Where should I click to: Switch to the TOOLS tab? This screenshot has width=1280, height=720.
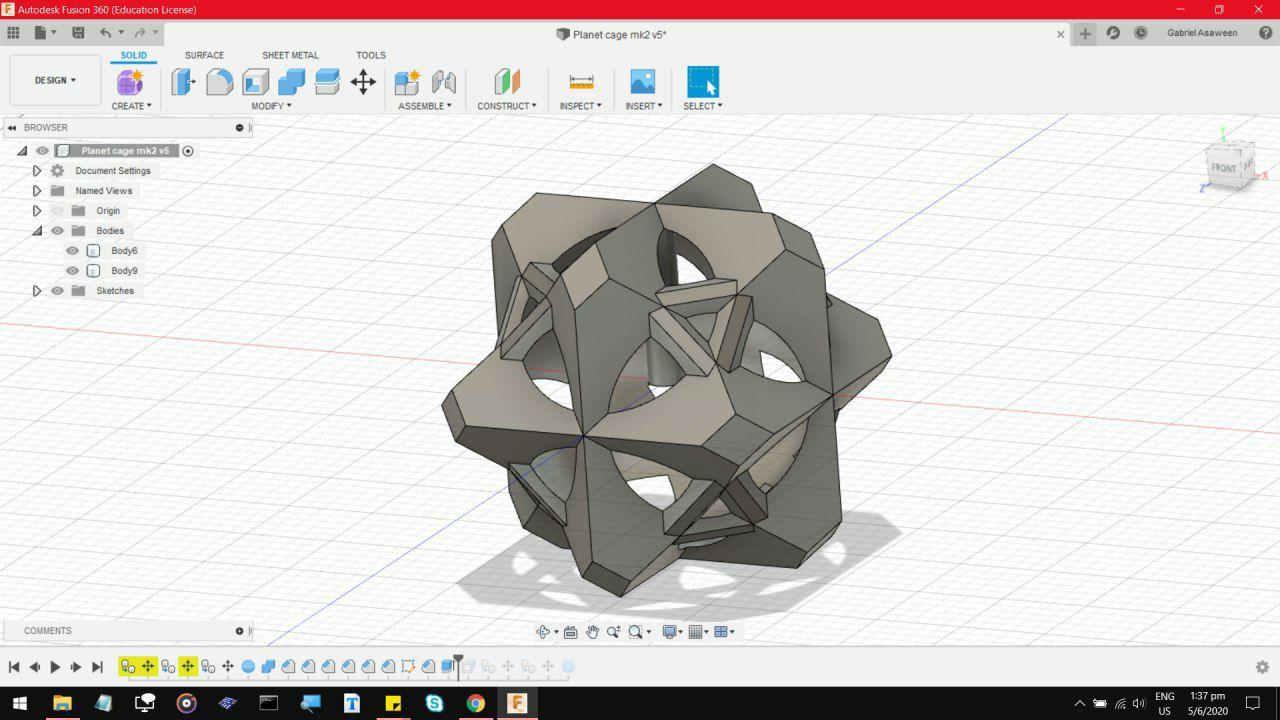[371, 55]
